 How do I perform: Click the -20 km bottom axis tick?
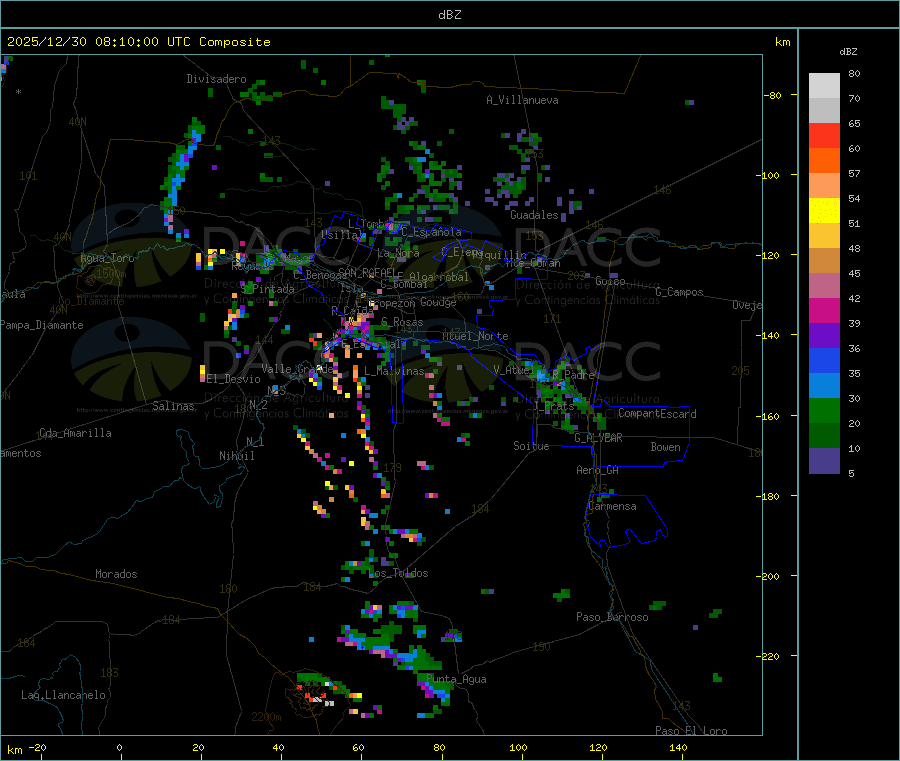[x=37, y=747]
